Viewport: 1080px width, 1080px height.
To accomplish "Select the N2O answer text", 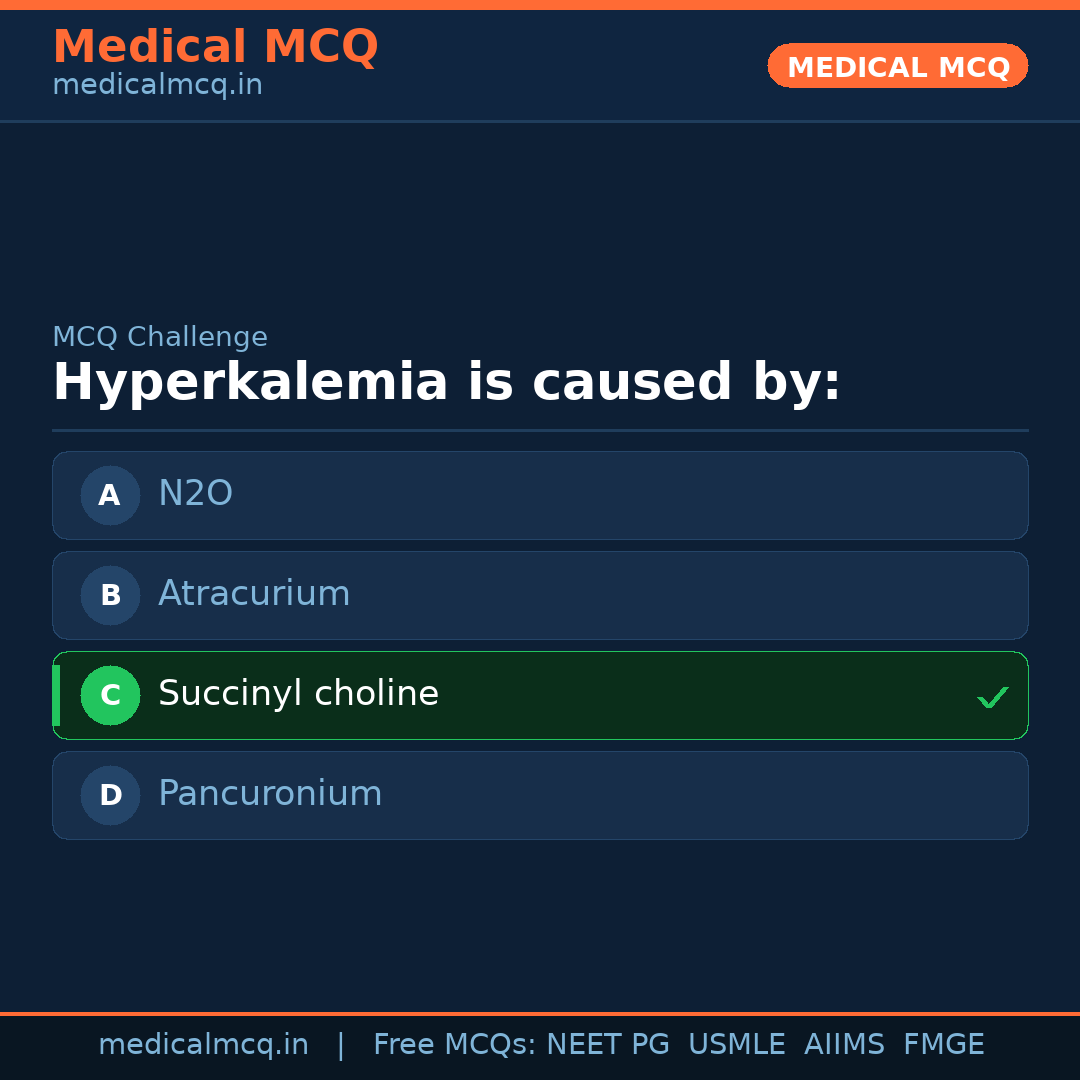I will [x=195, y=494].
